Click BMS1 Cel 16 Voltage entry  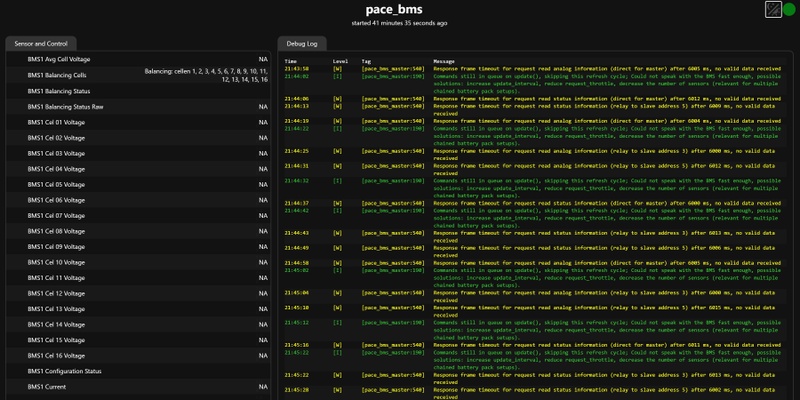[x=138, y=356]
